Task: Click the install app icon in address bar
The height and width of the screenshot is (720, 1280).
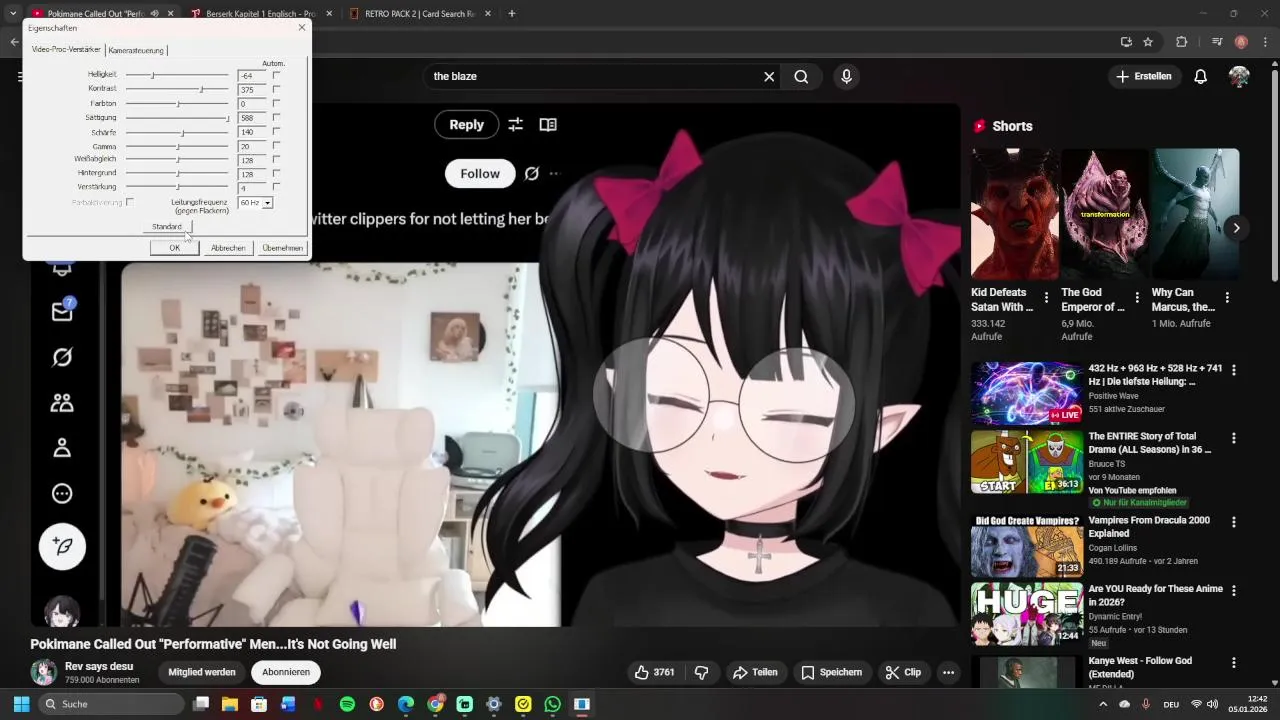Action: coord(1126,42)
